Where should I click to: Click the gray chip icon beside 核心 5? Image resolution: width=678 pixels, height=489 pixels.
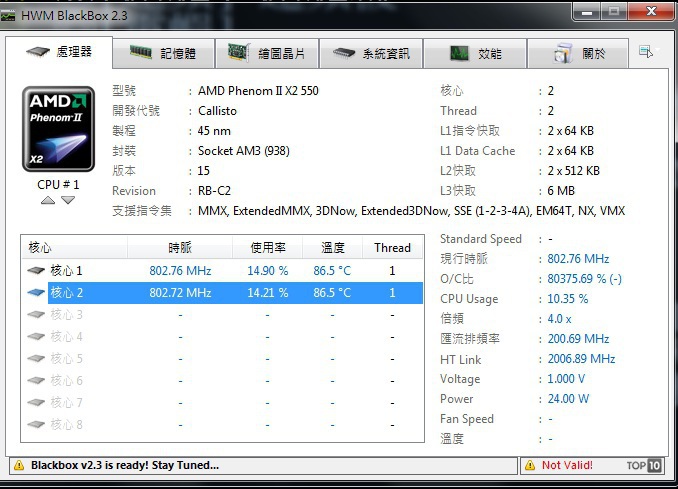click(x=36, y=358)
